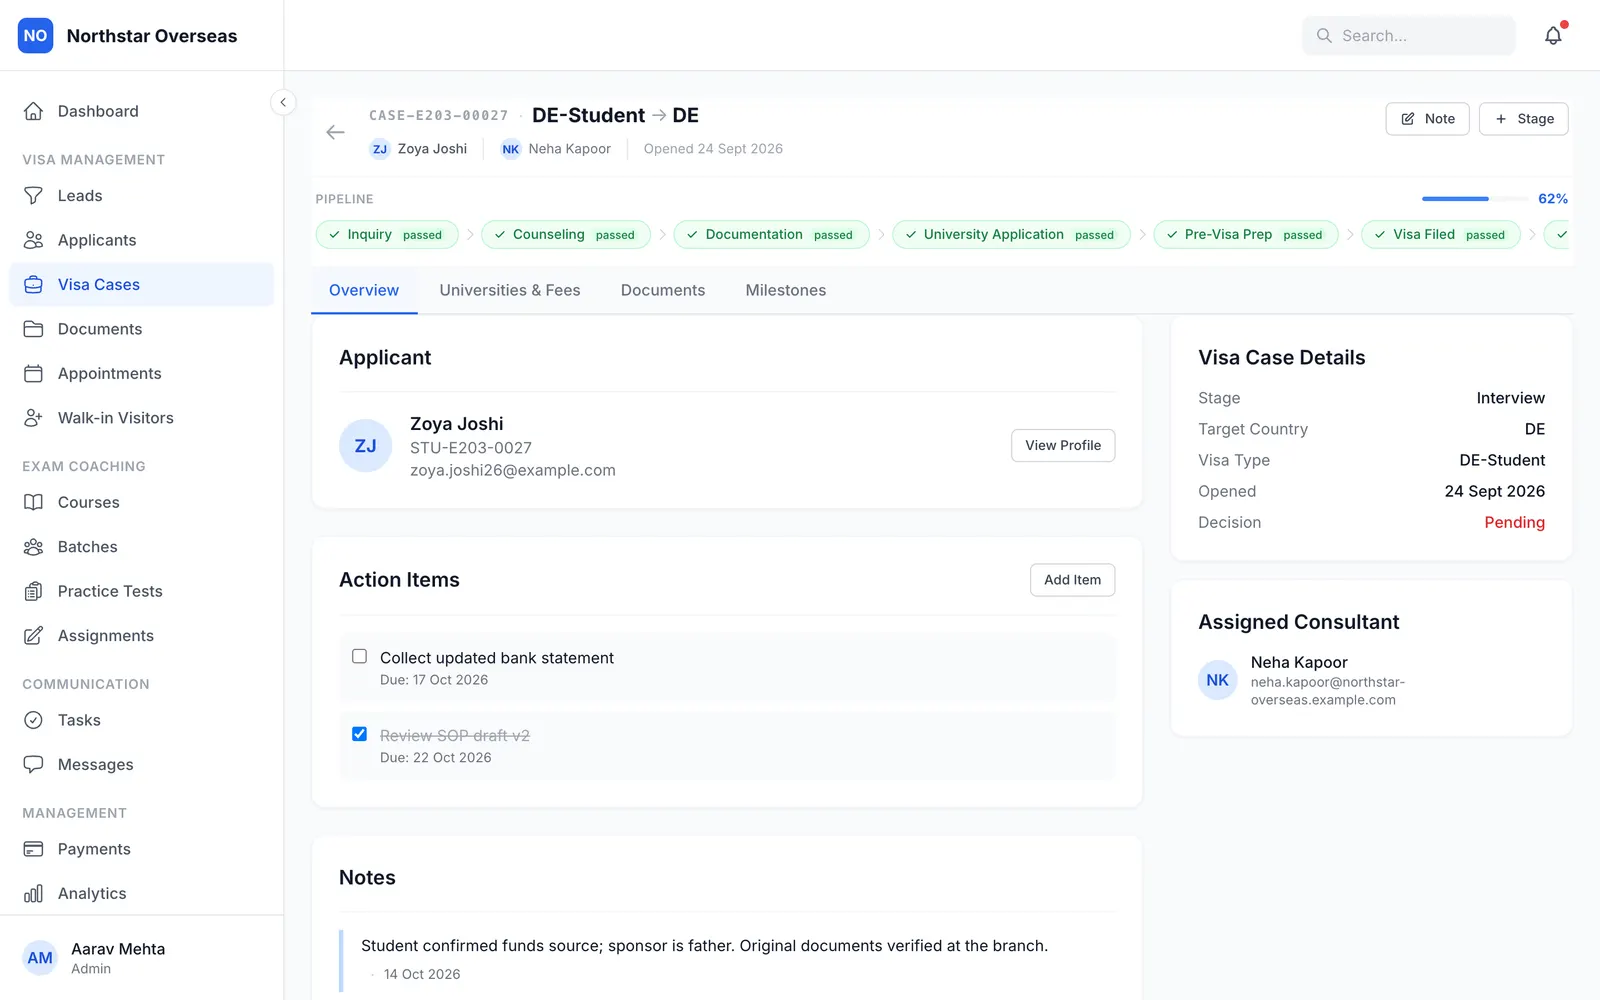Select the Inquiry pipeline stage

tap(387, 235)
